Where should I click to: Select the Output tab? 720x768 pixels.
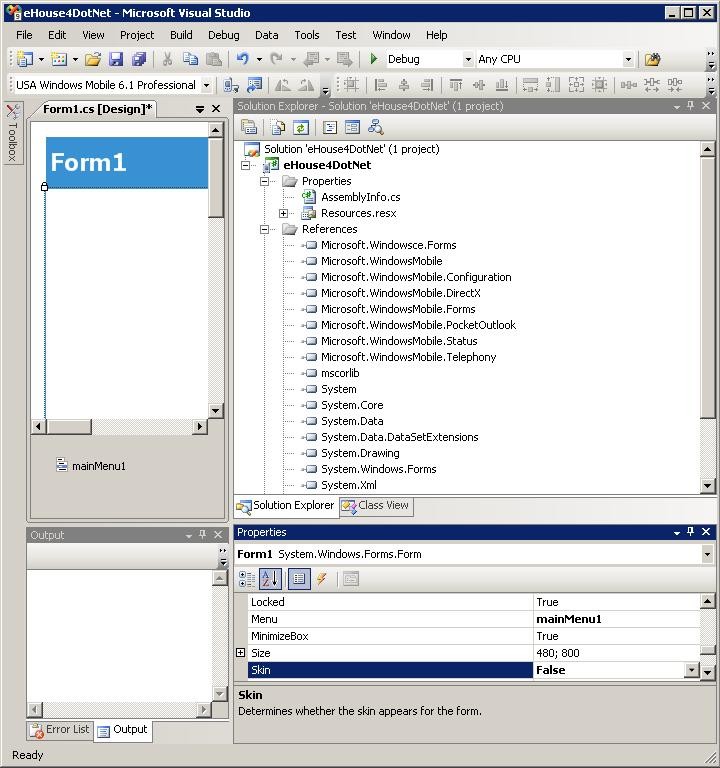click(123, 730)
